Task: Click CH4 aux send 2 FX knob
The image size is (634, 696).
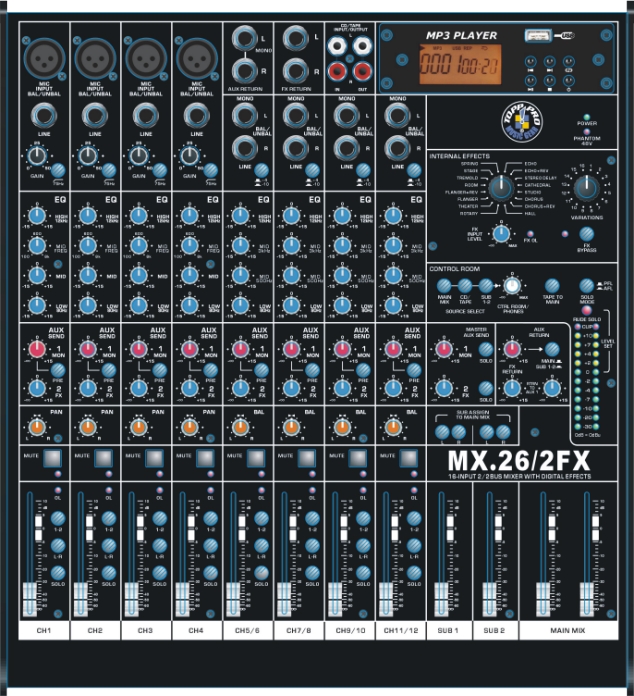Action: coord(190,388)
